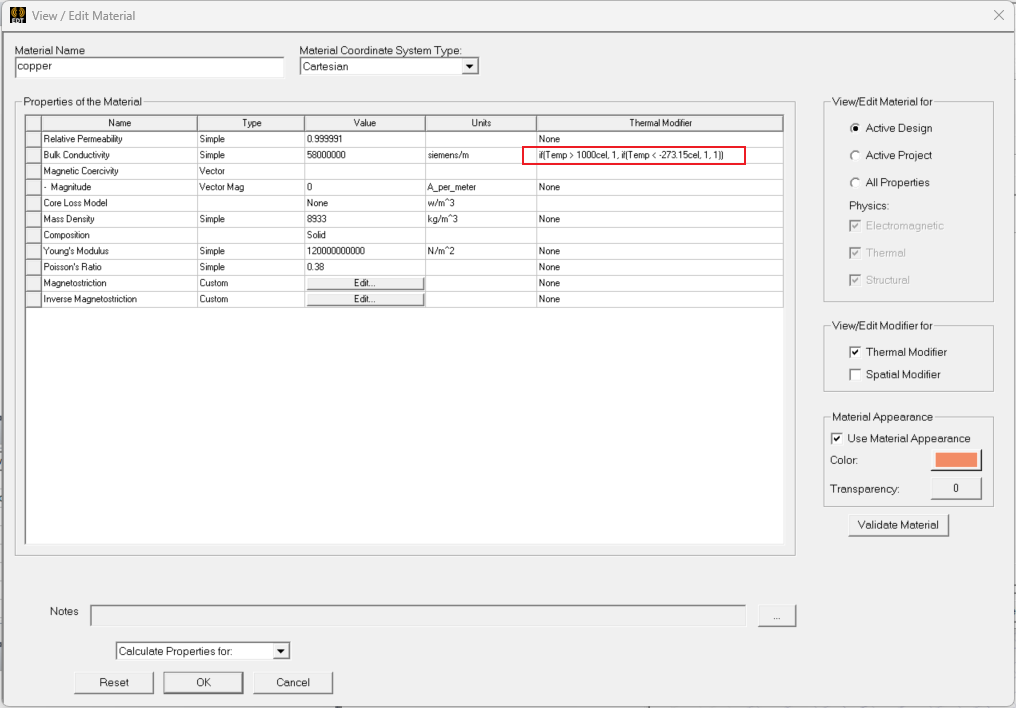Screen dimensions: 1016x708
Task: Click the Bulk Conductivity thermal modifier cell
Action: 634,155
